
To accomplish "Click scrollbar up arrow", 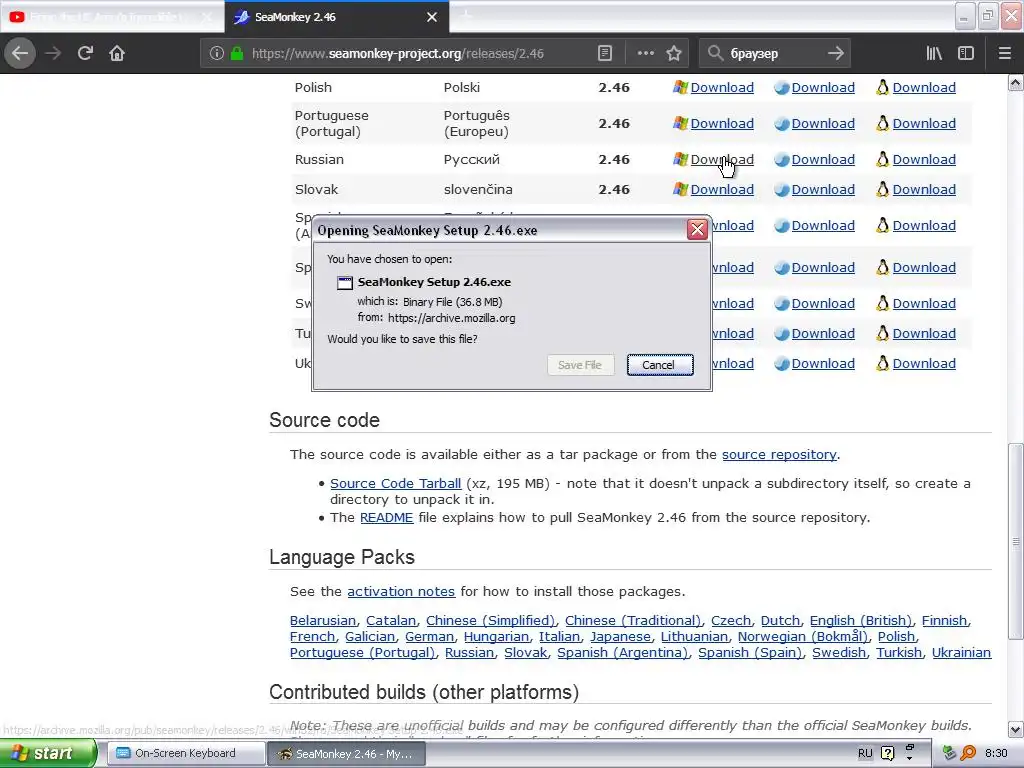I will coord(1016,83).
